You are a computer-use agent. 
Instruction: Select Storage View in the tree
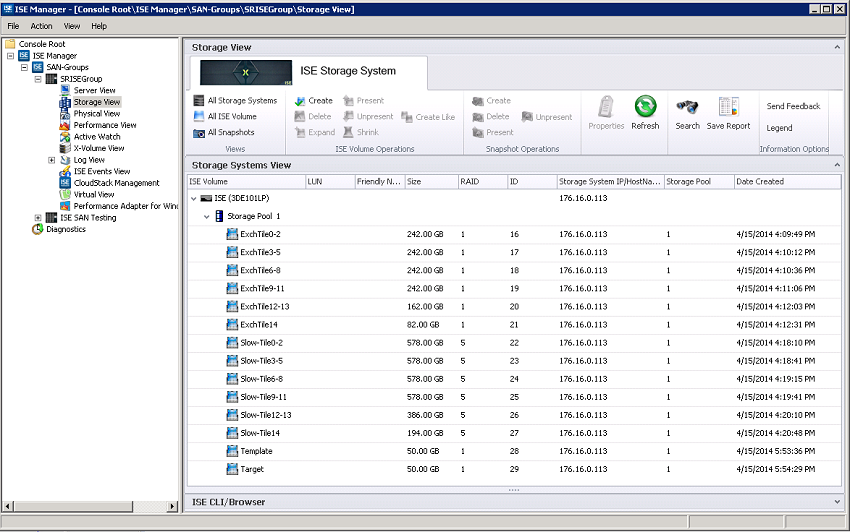click(97, 102)
